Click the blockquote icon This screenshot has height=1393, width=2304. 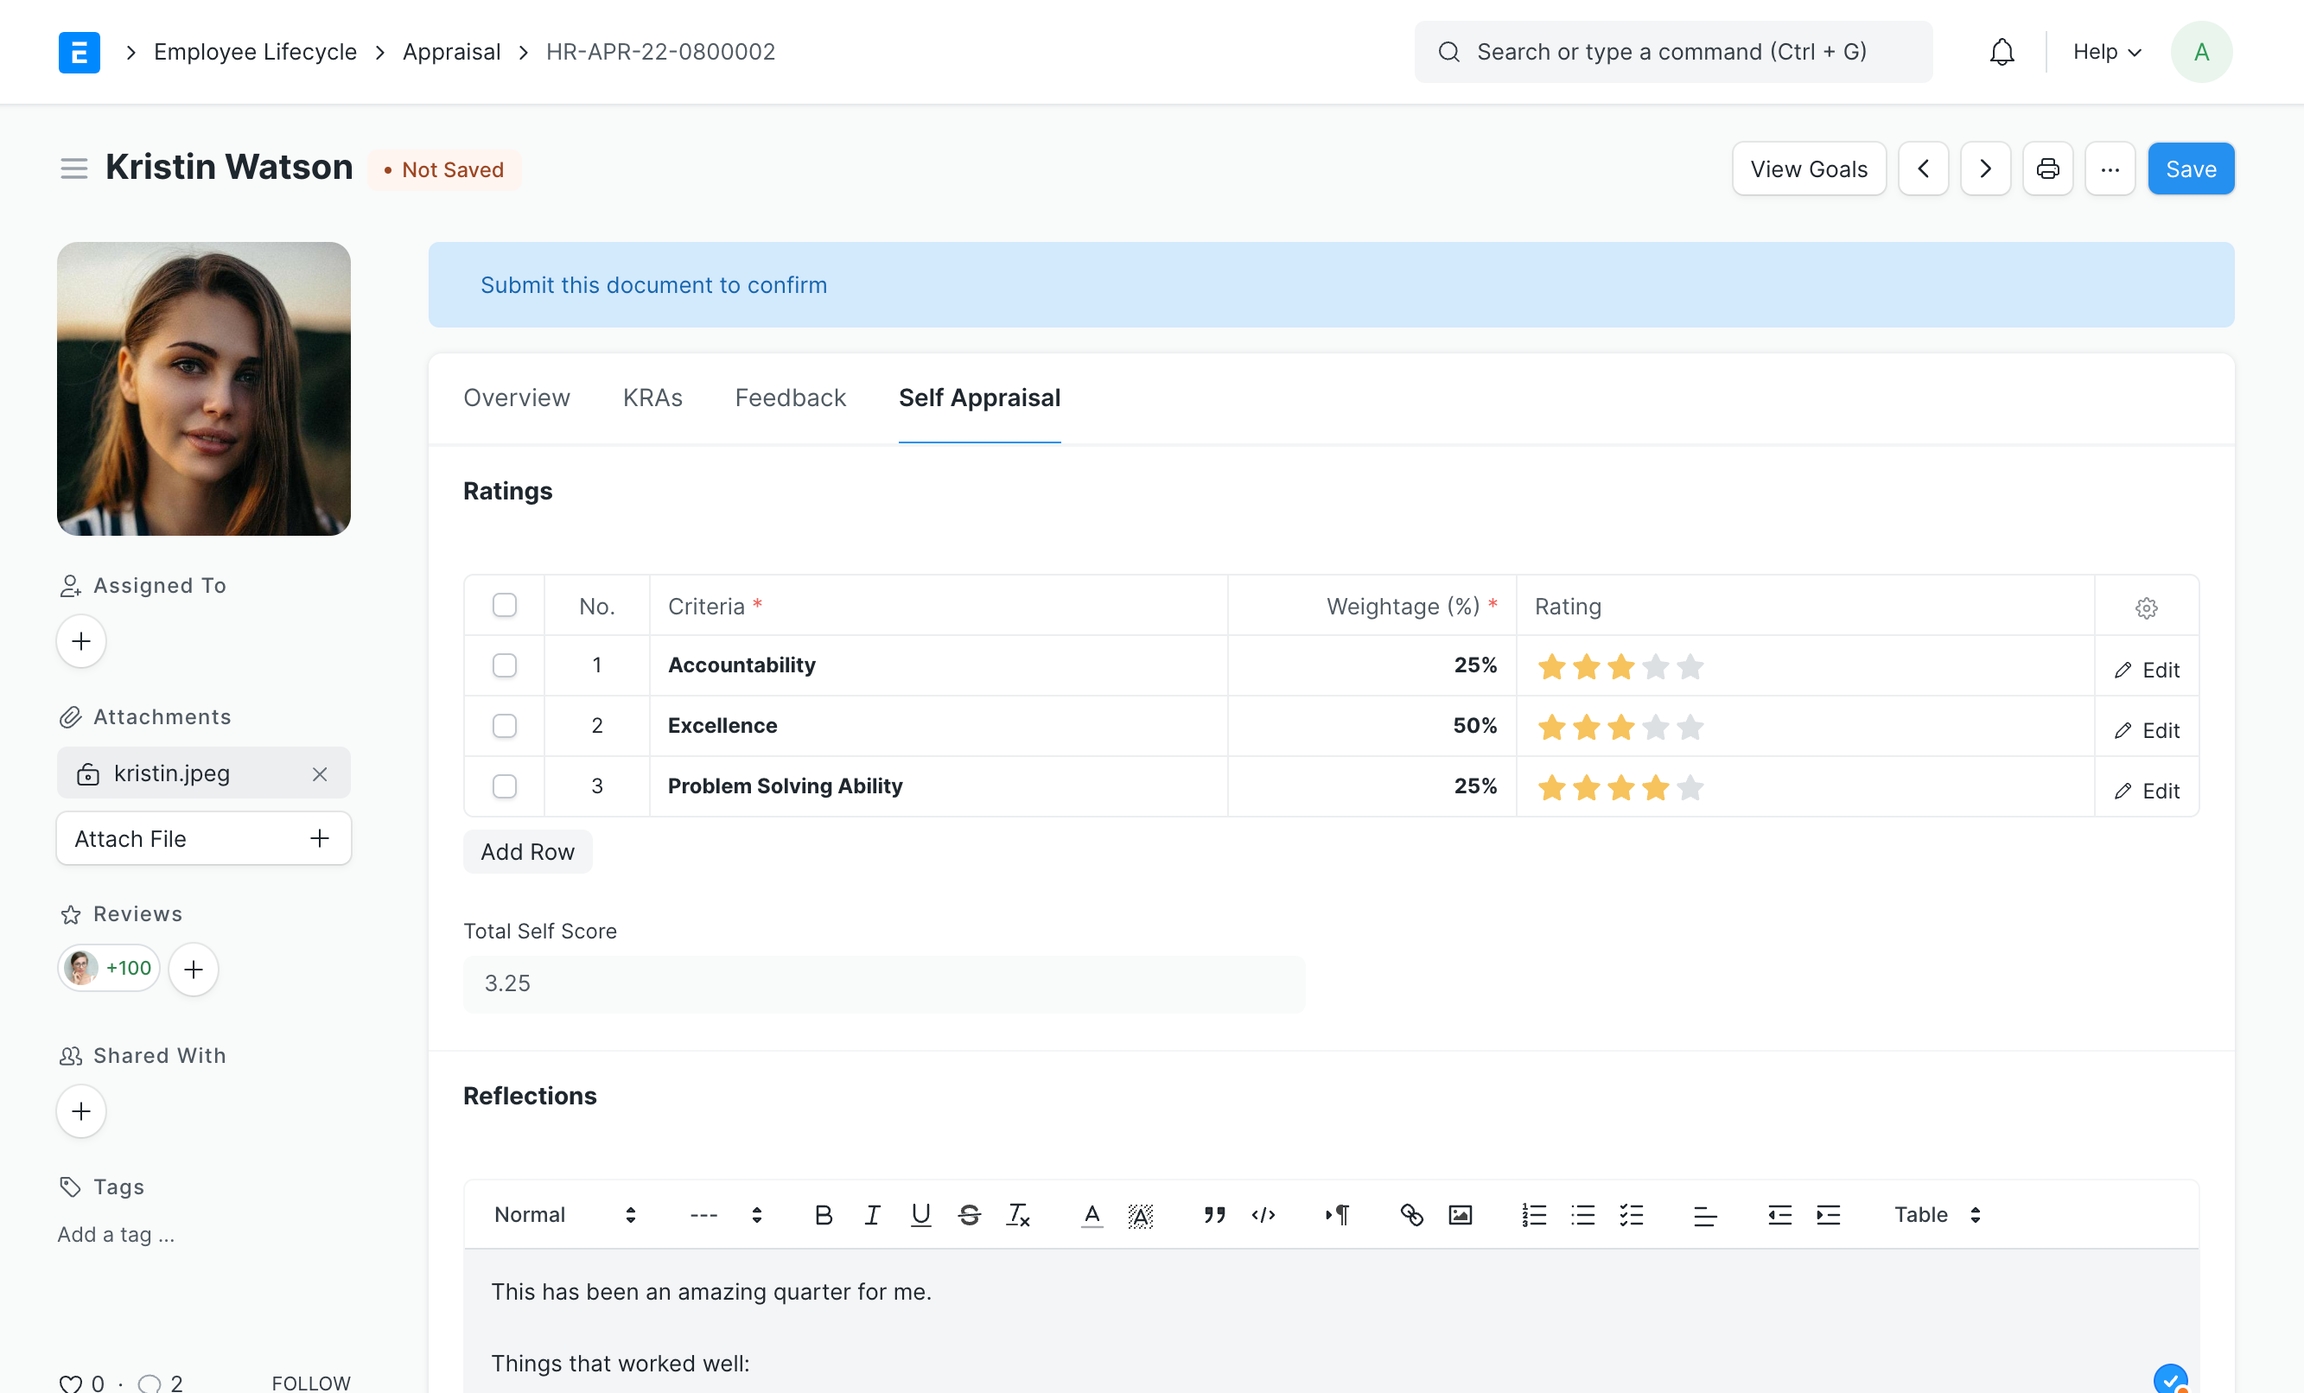(x=1214, y=1215)
